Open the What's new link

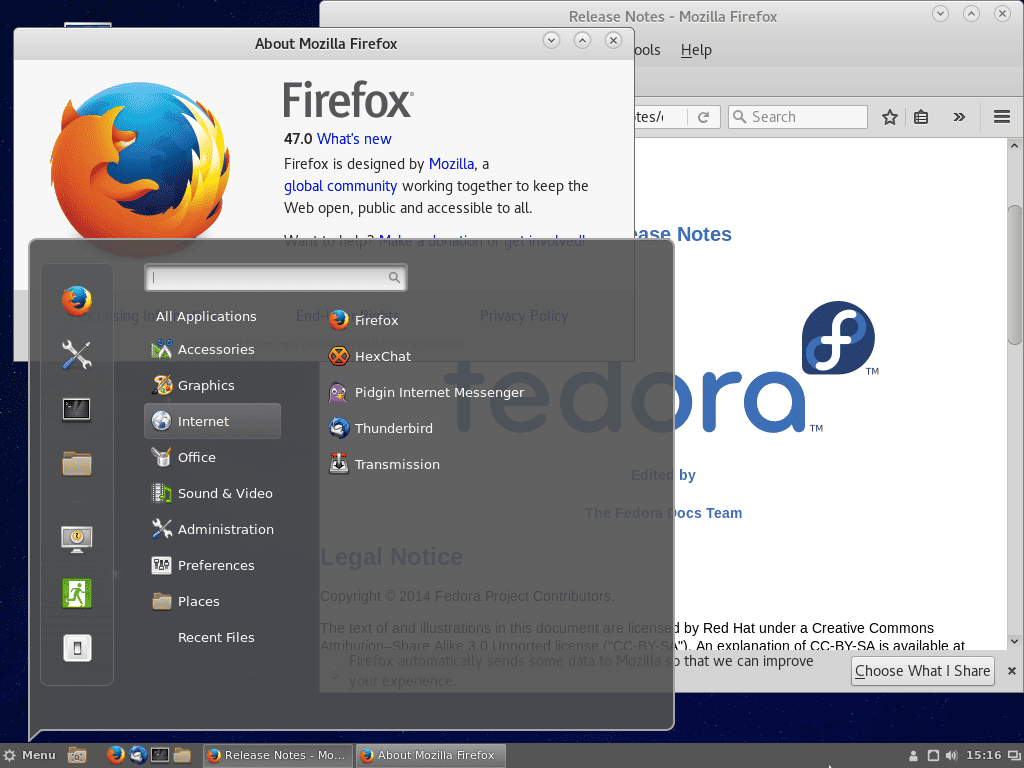tap(354, 138)
